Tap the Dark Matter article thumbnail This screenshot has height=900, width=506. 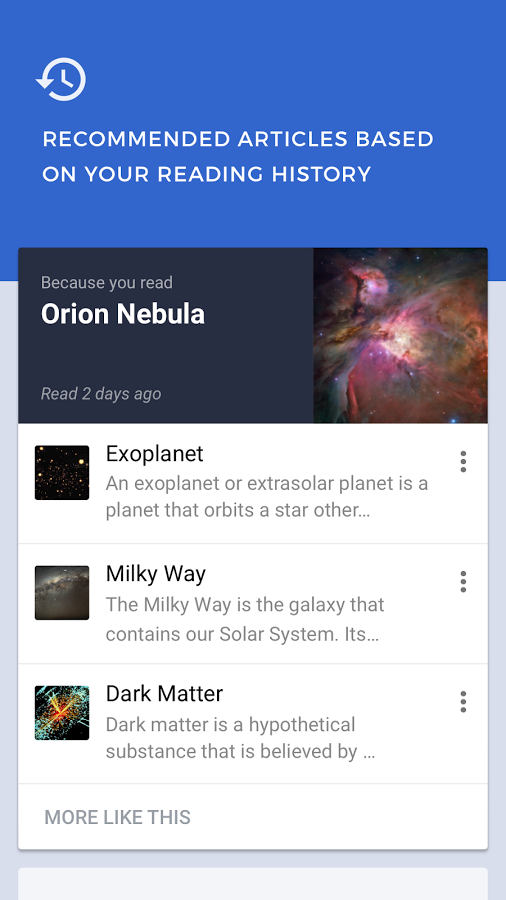coord(62,712)
